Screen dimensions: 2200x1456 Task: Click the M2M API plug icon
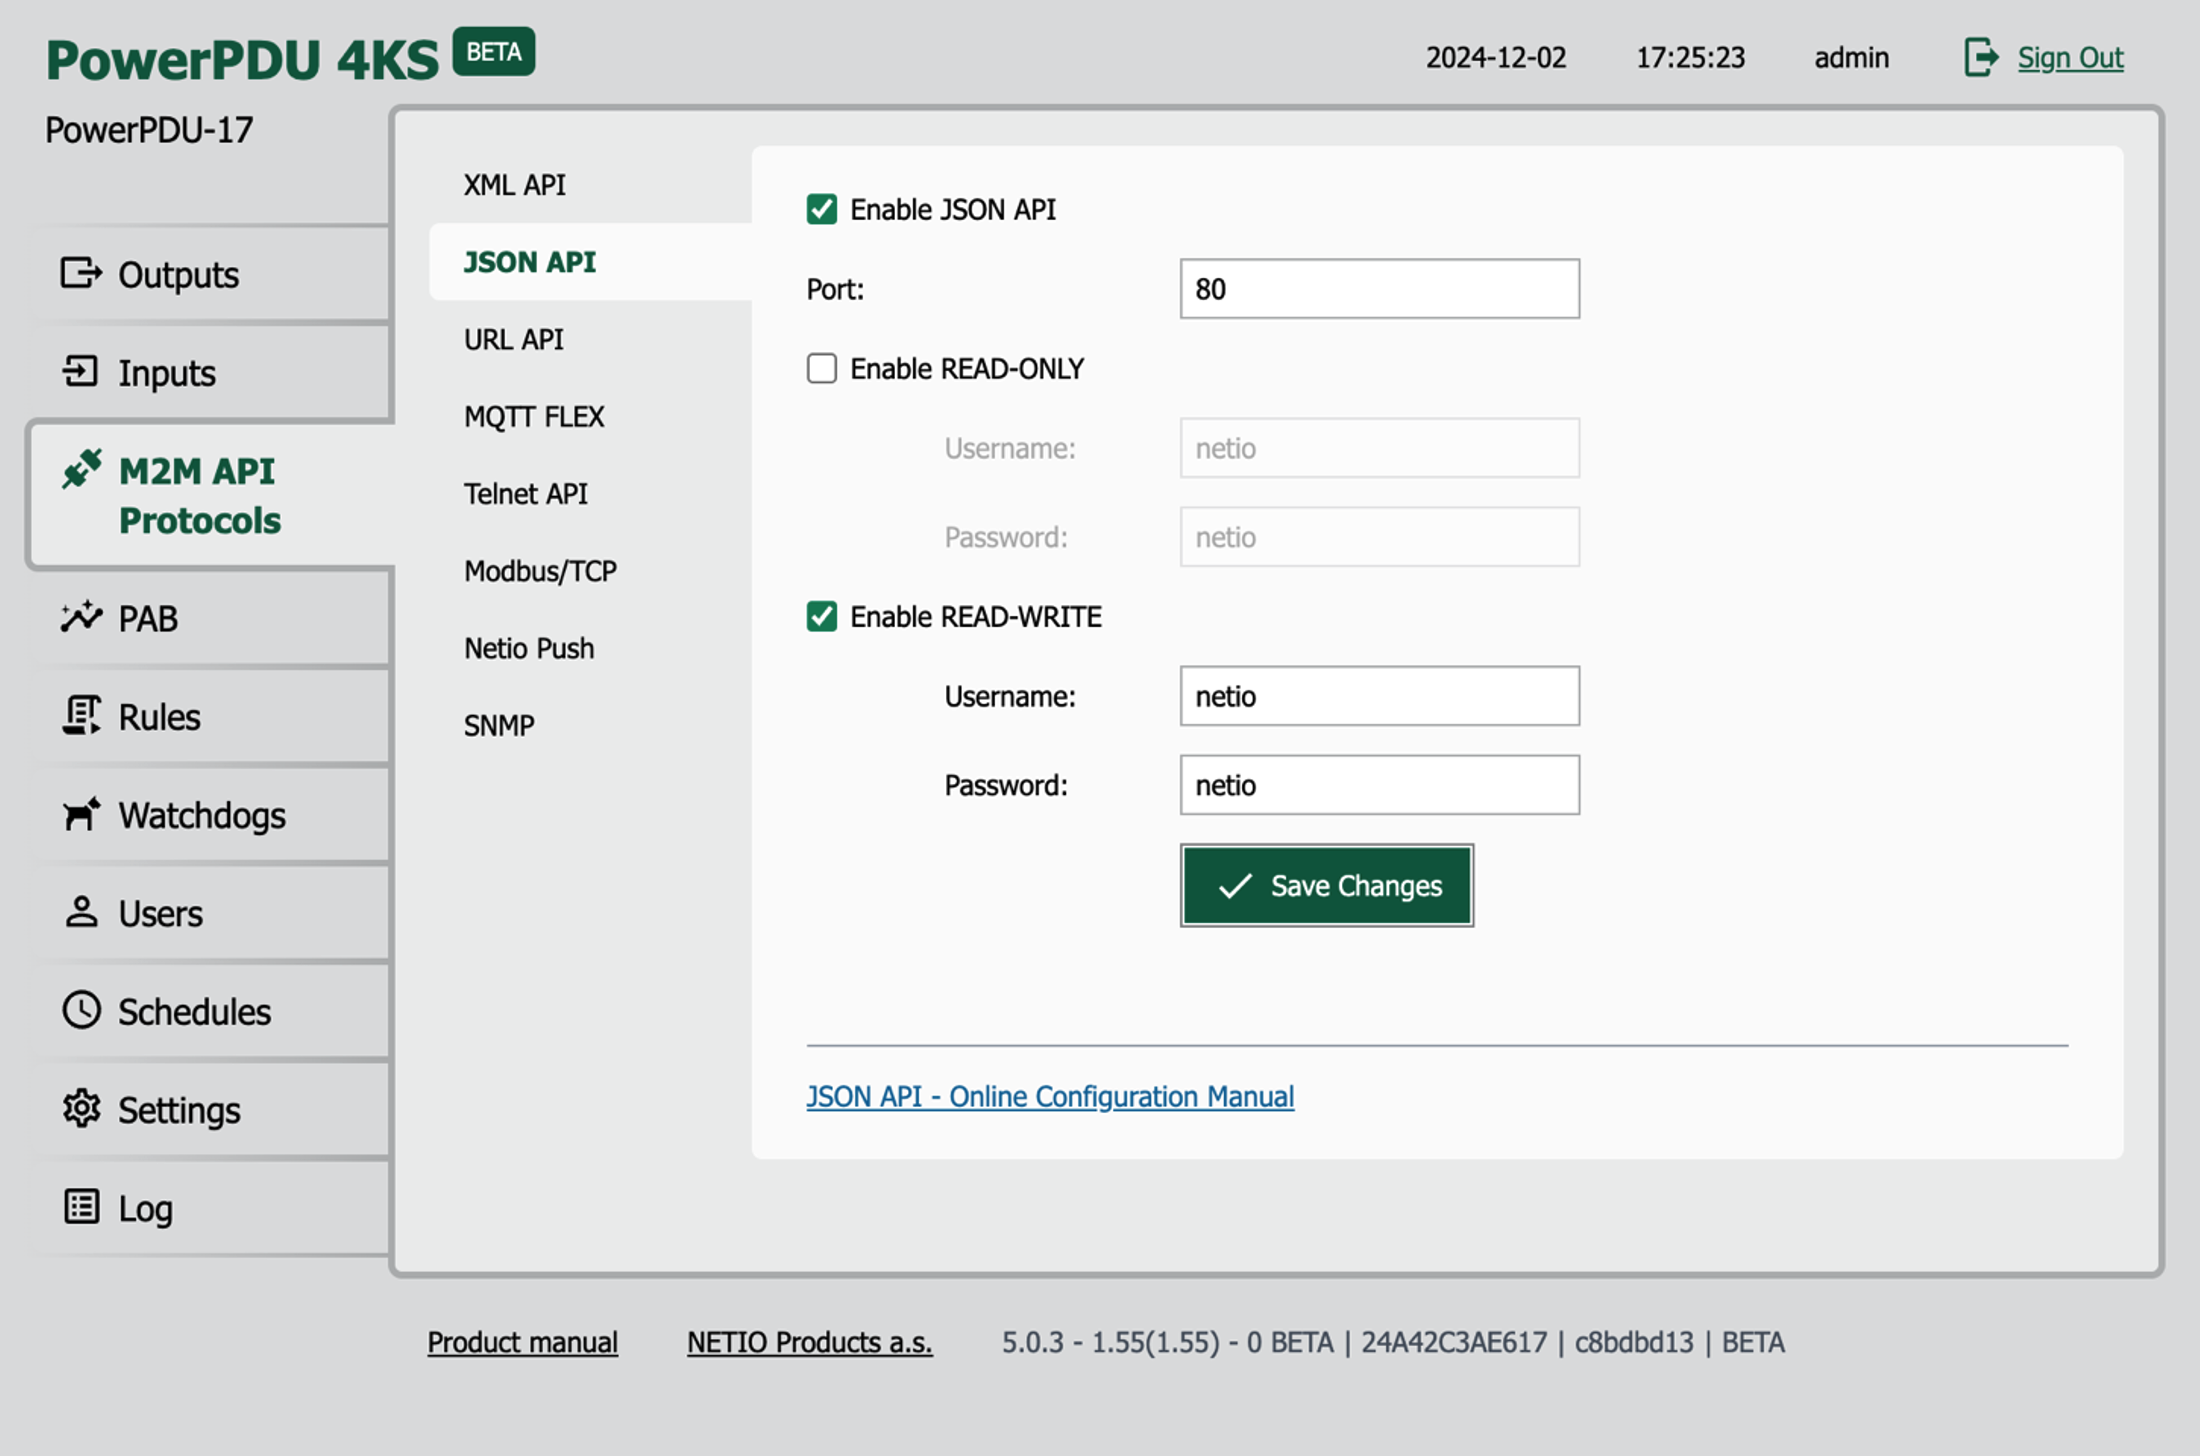tap(81, 468)
